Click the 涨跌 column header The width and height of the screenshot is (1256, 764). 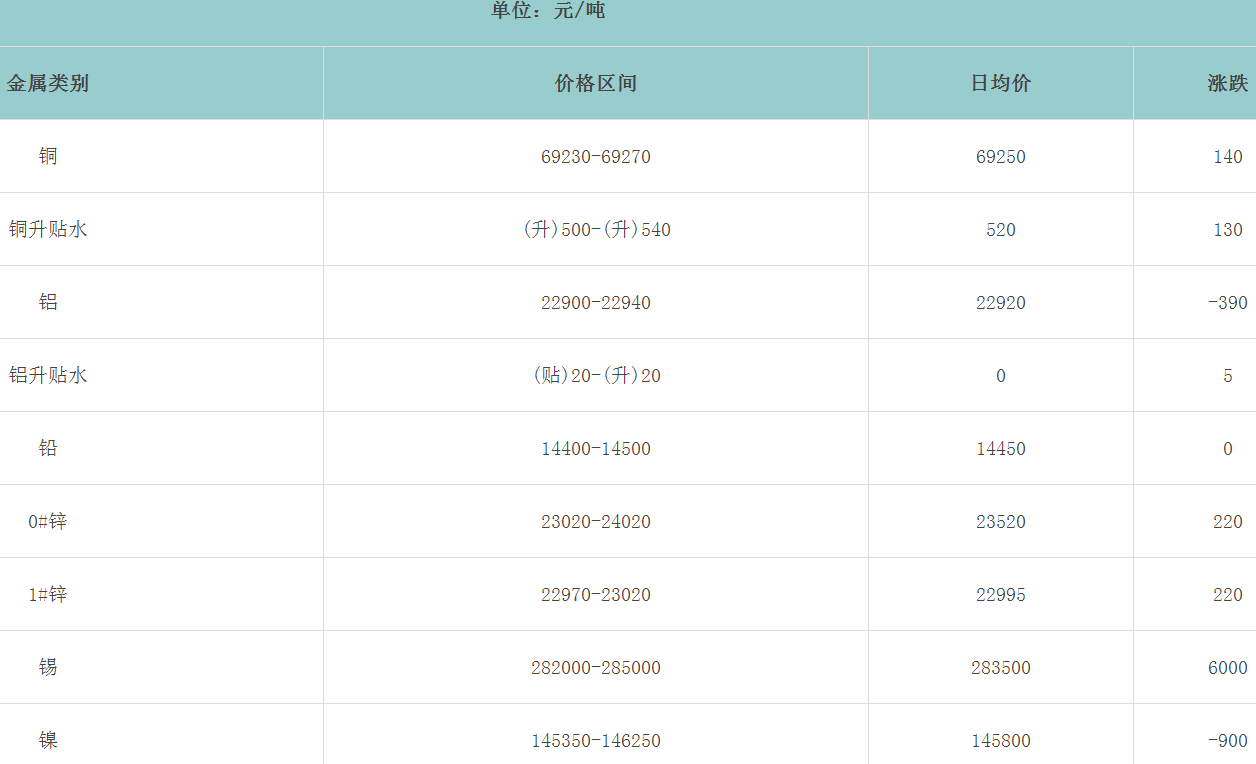point(1227,83)
